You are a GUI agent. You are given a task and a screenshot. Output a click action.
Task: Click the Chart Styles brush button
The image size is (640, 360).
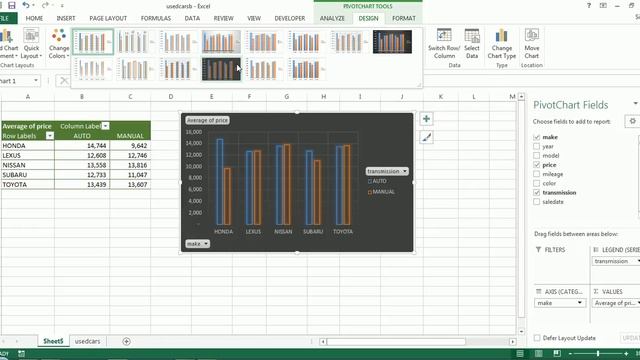click(426, 138)
